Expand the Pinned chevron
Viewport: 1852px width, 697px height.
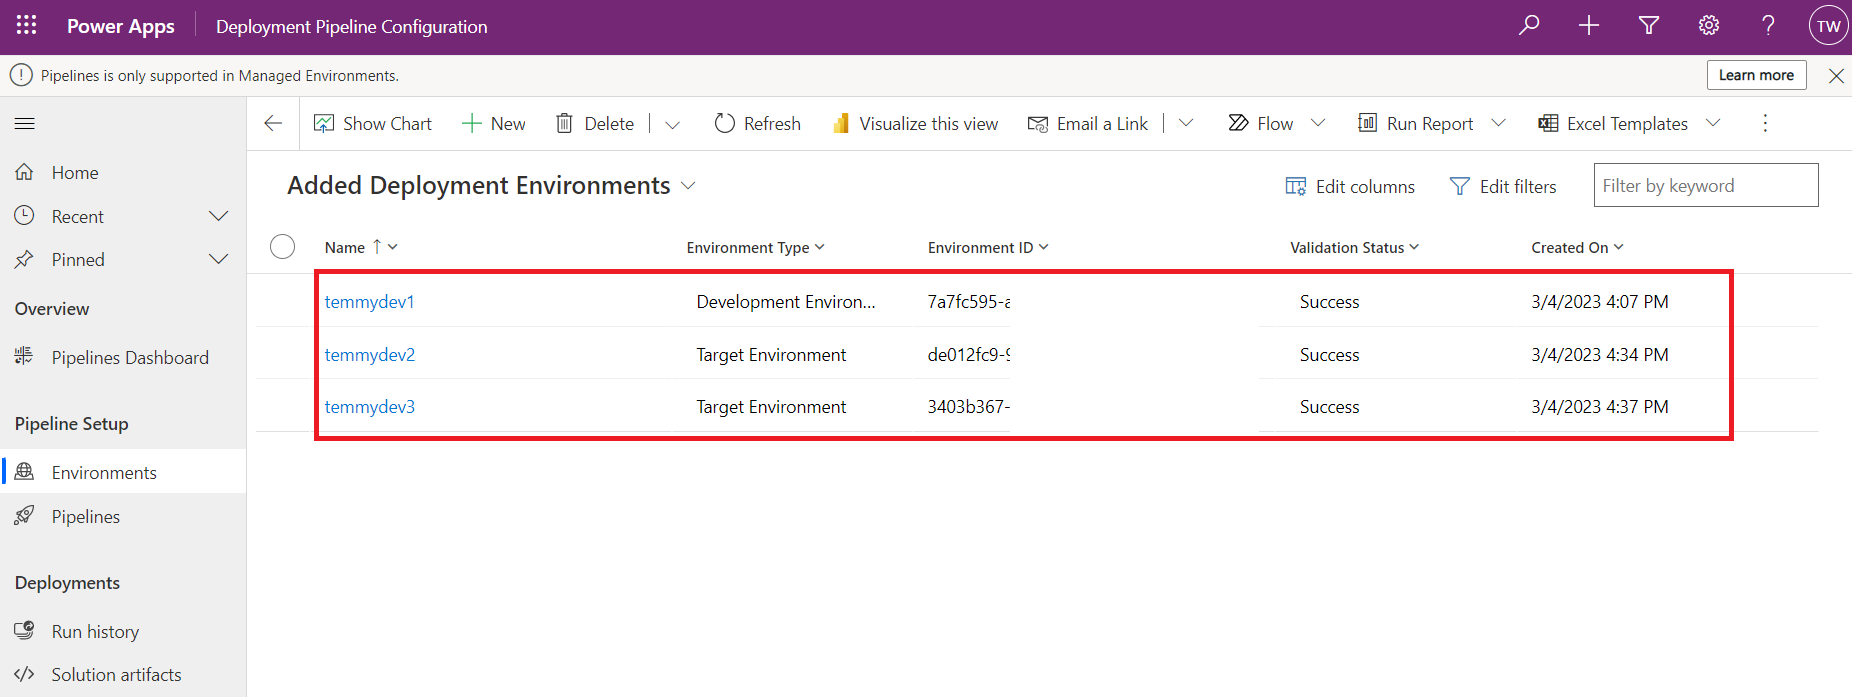(x=219, y=259)
